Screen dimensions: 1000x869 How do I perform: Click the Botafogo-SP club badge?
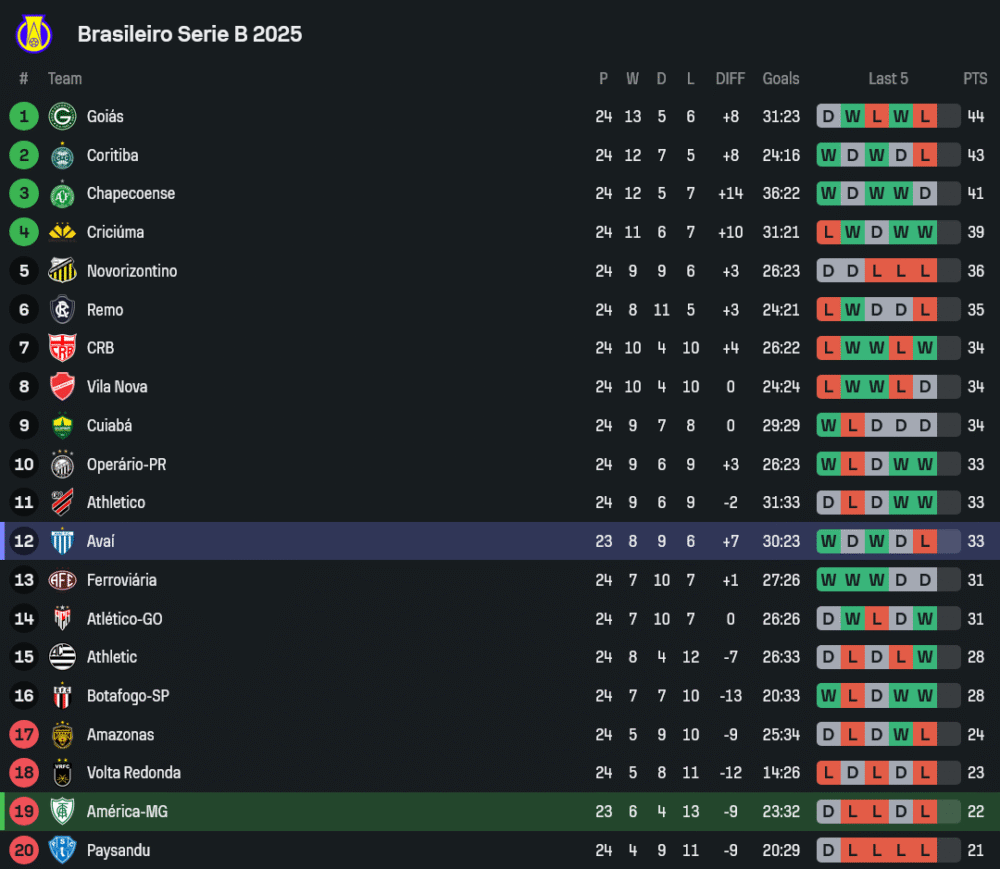pos(62,696)
